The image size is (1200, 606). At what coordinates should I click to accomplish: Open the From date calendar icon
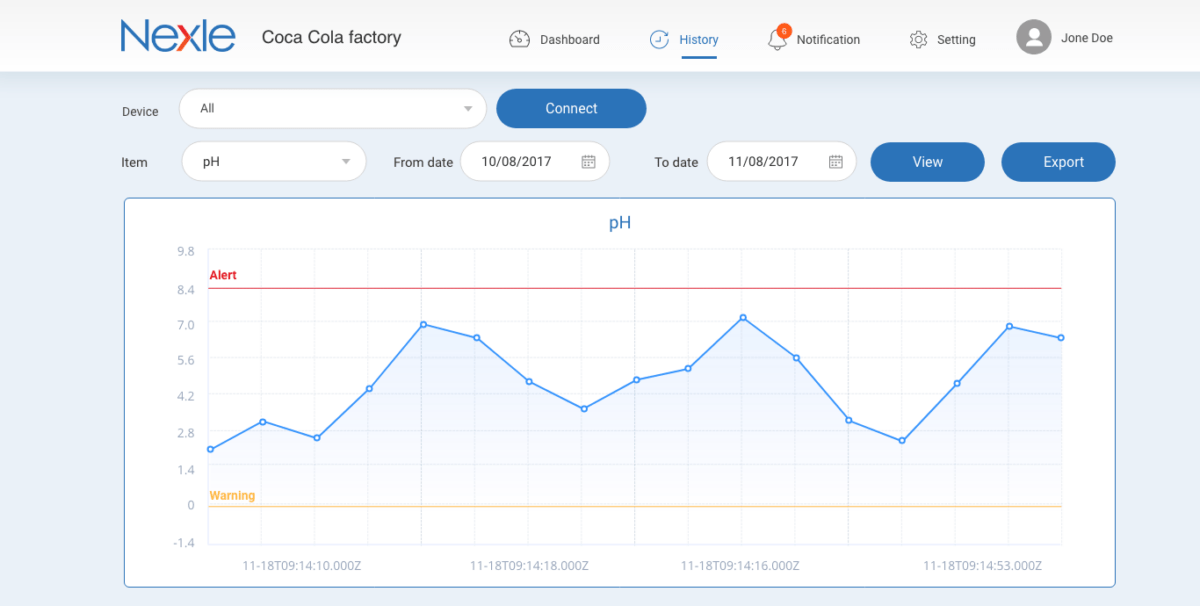coord(589,162)
